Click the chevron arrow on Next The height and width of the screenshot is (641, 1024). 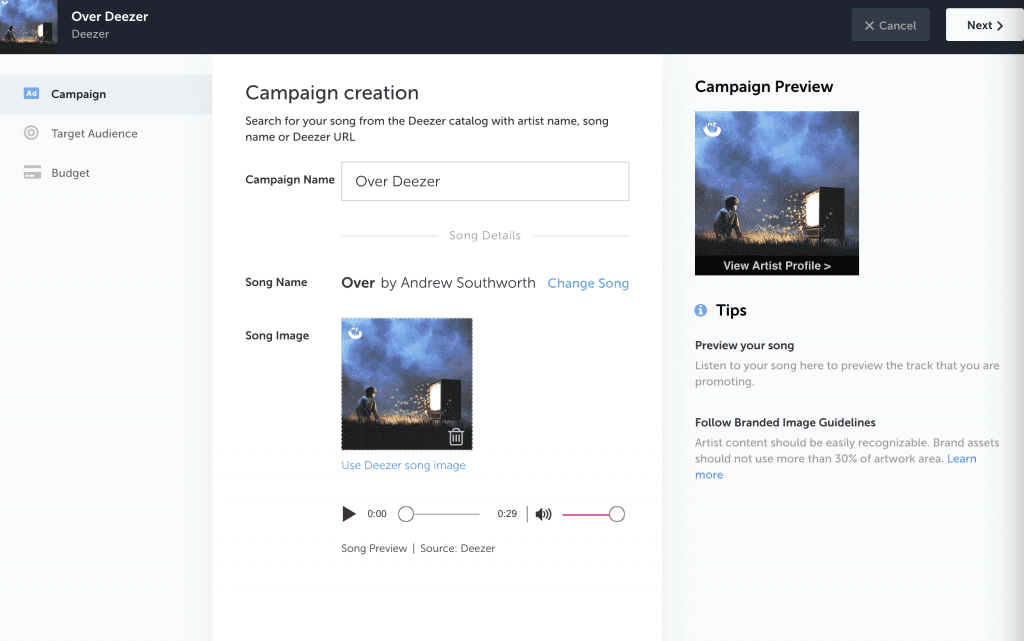pyautogui.click(x=1000, y=25)
